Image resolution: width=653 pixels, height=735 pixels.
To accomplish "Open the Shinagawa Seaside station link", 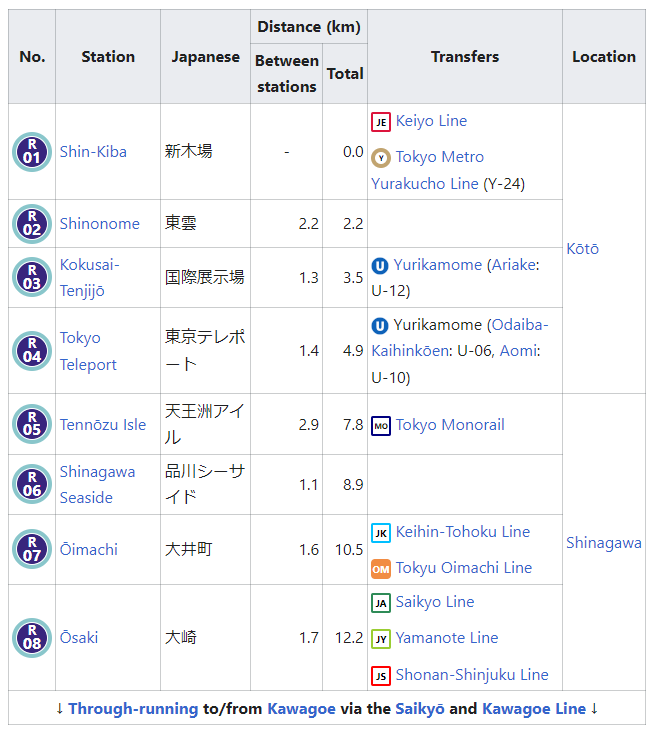I will (98, 485).
